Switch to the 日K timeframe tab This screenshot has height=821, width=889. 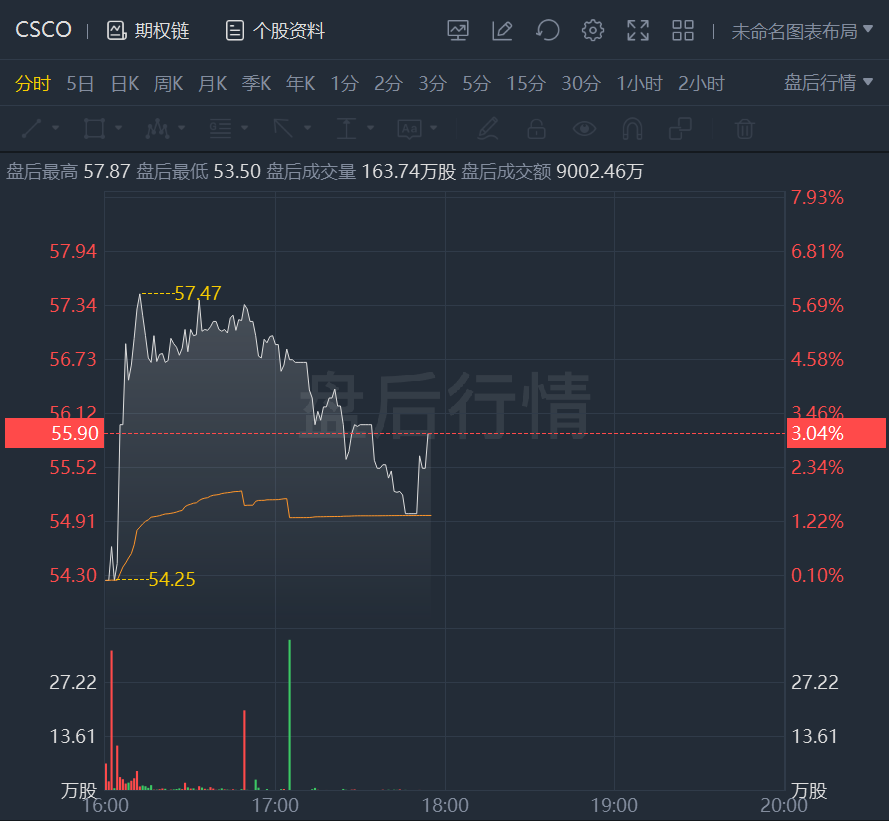[x=125, y=83]
